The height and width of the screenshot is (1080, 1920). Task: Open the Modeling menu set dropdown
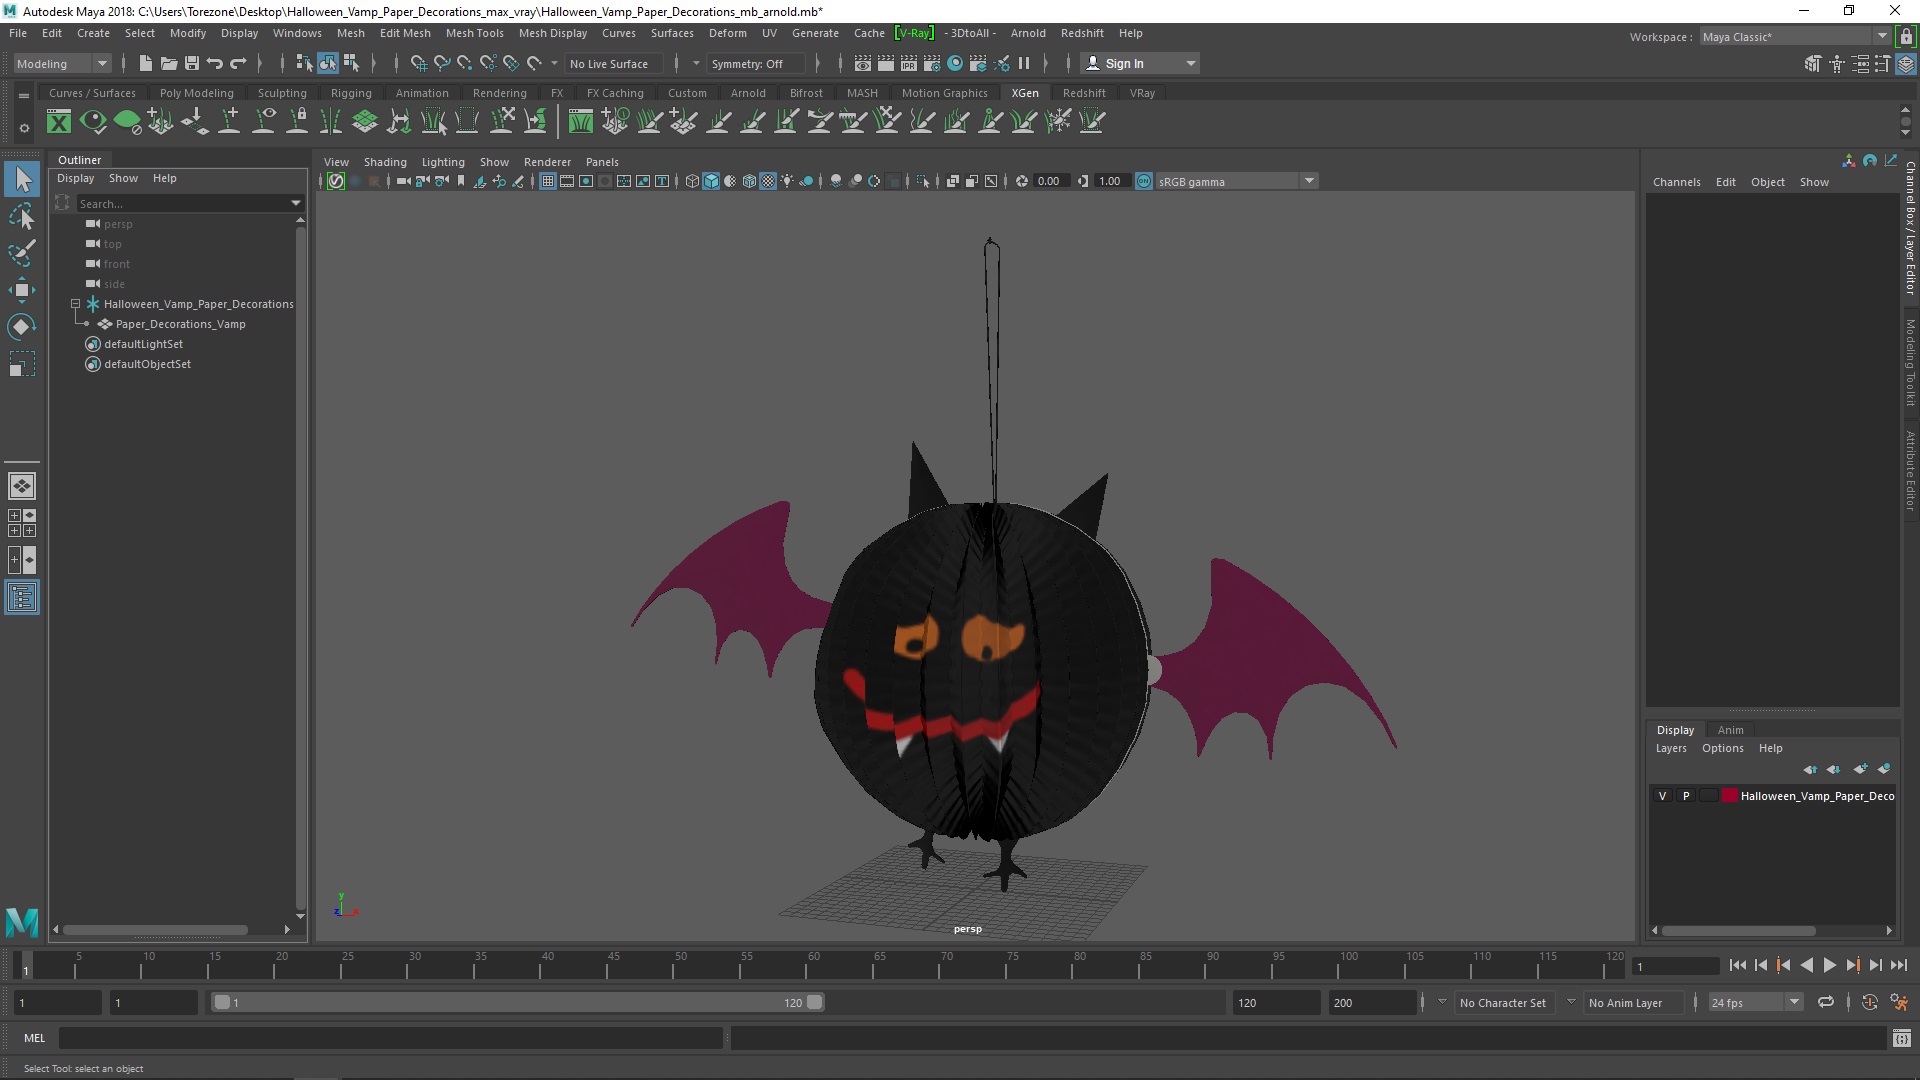(x=62, y=63)
